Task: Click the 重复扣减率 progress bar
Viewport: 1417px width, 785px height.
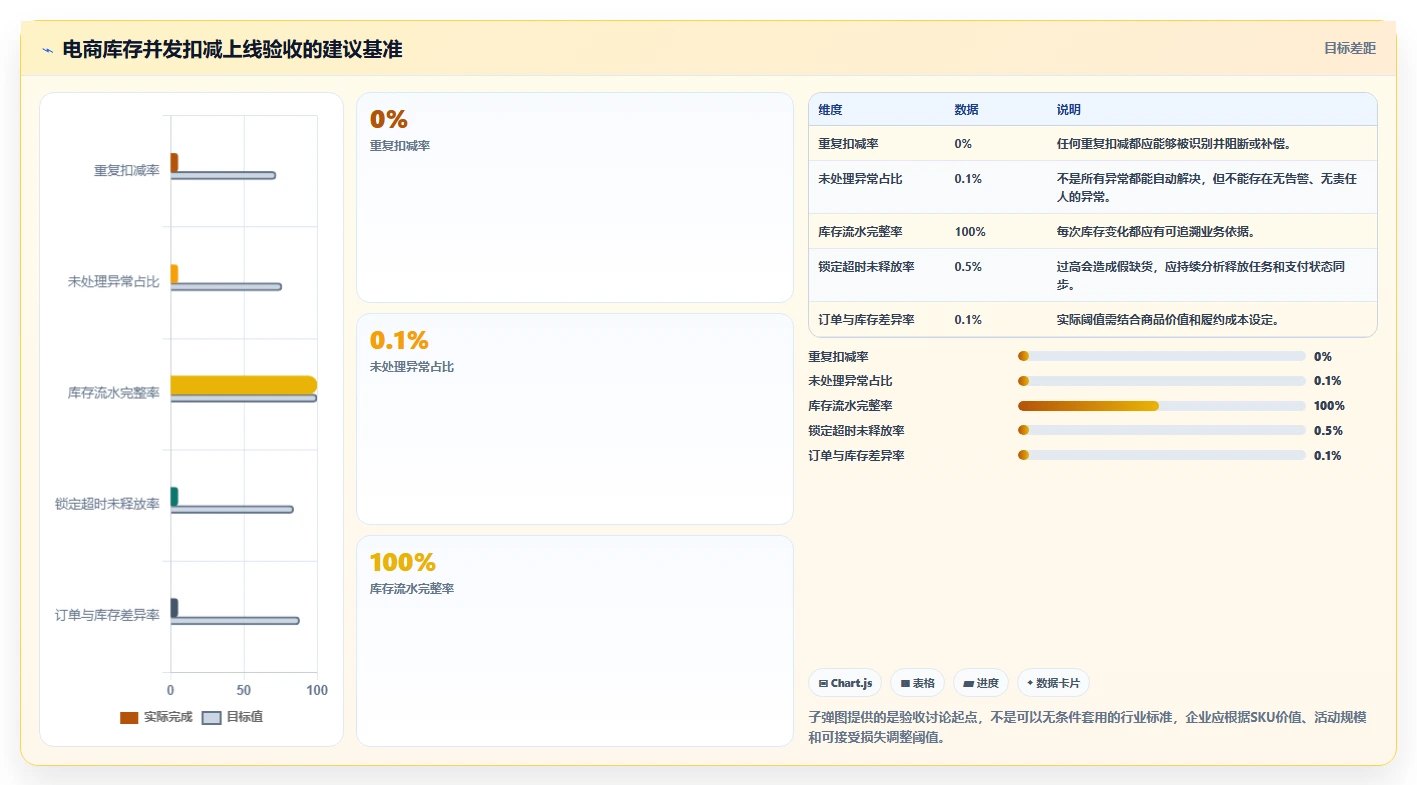Action: (1161, 356)
